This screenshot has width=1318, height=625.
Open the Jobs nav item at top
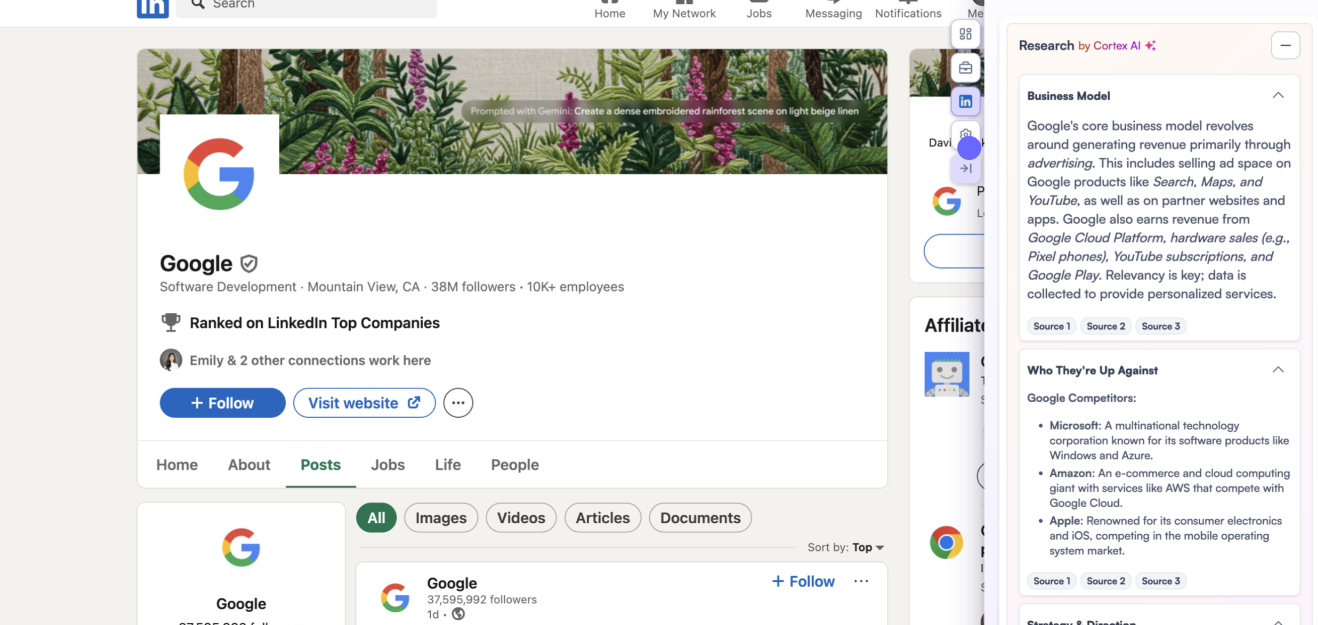pos(759,10)
